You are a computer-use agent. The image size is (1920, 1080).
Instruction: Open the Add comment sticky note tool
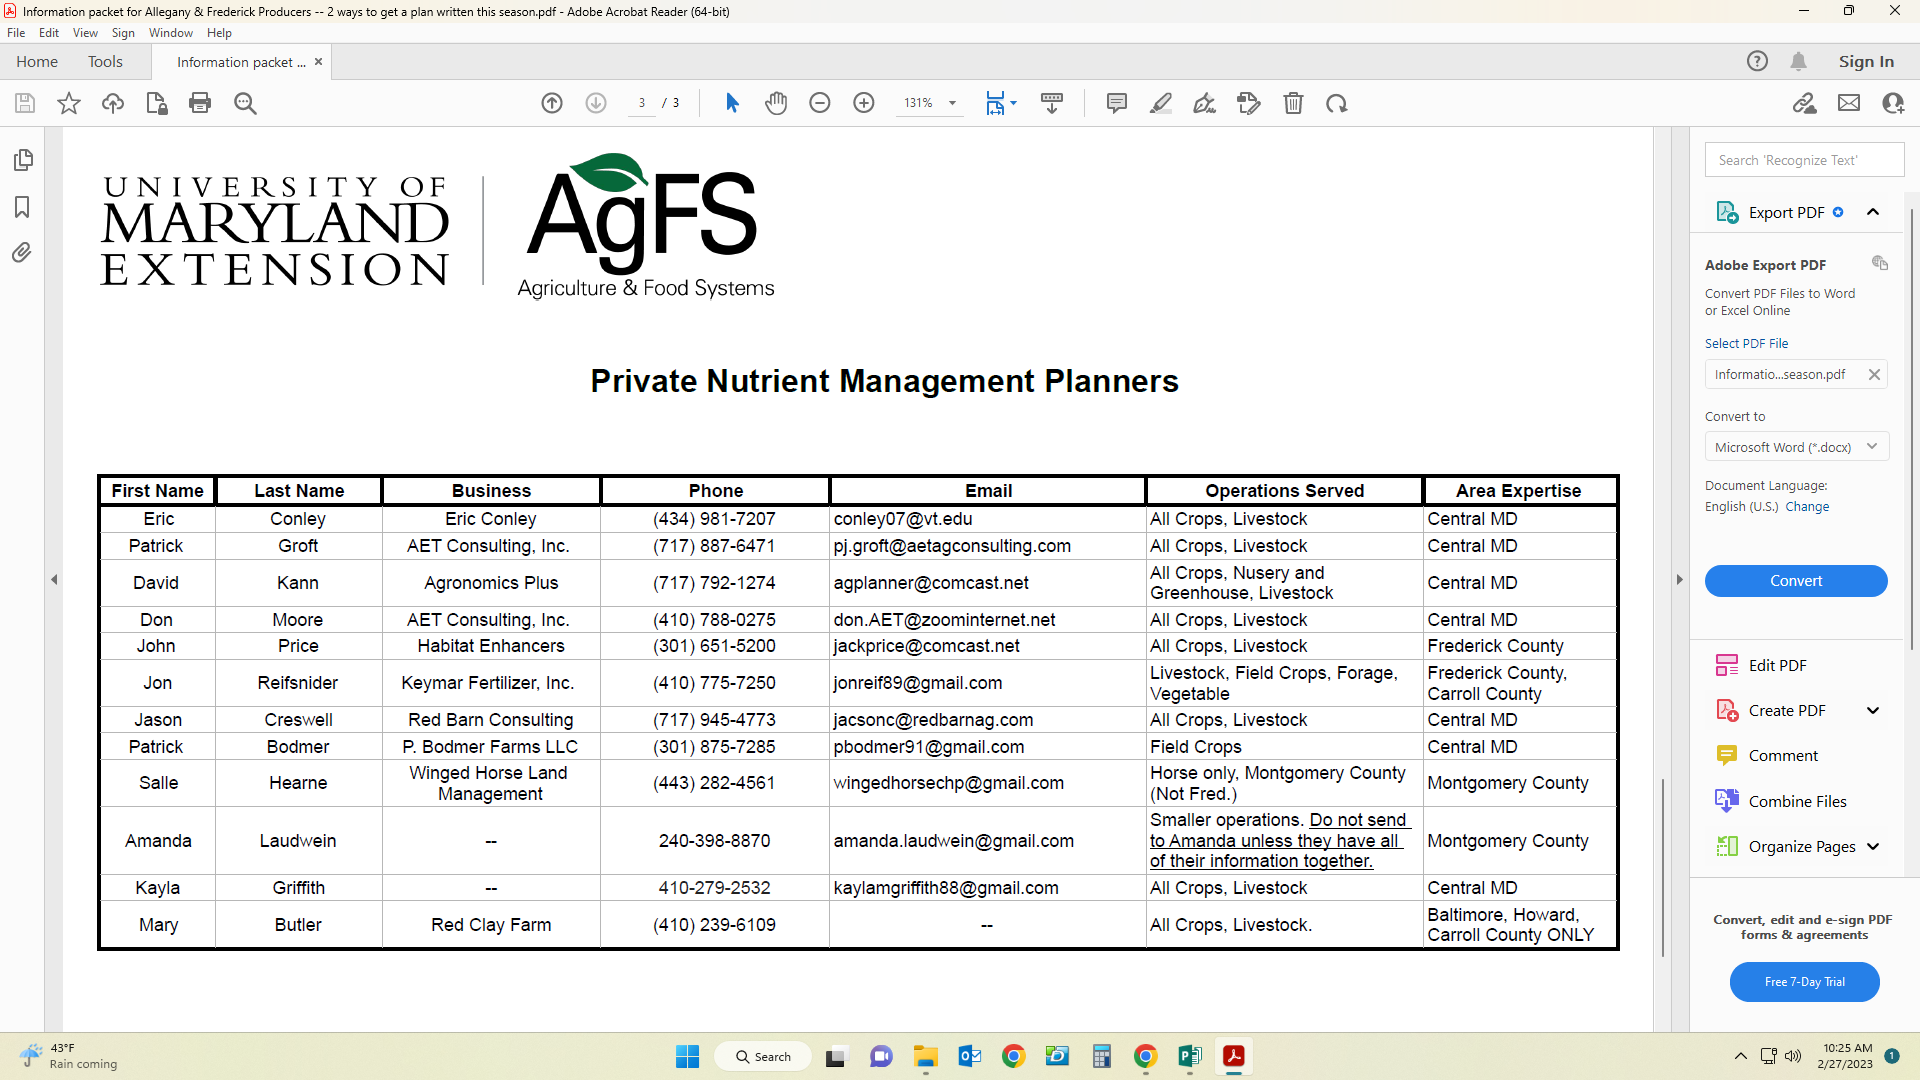1117,103
